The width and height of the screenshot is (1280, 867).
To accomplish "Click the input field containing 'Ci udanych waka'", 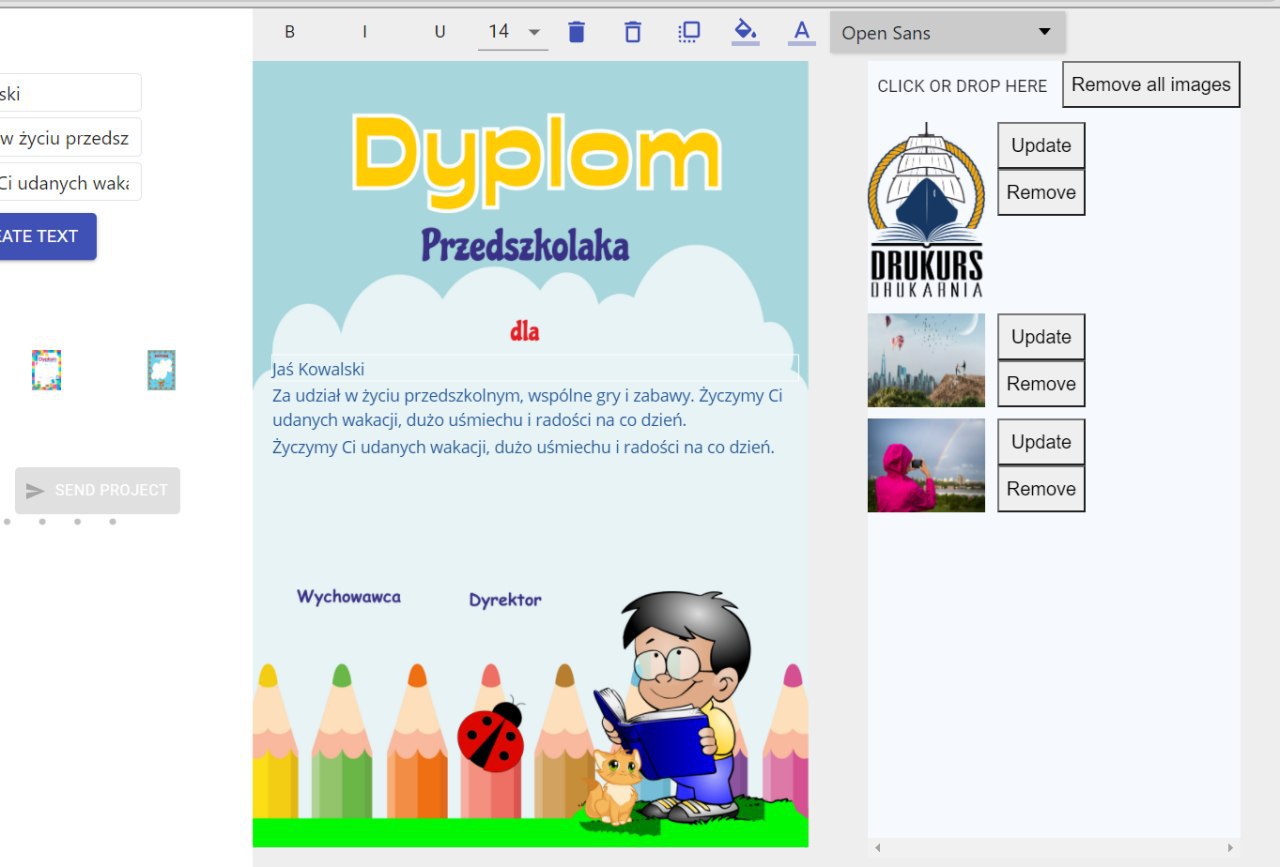I will pyautogui.click(x=70, y=182).
